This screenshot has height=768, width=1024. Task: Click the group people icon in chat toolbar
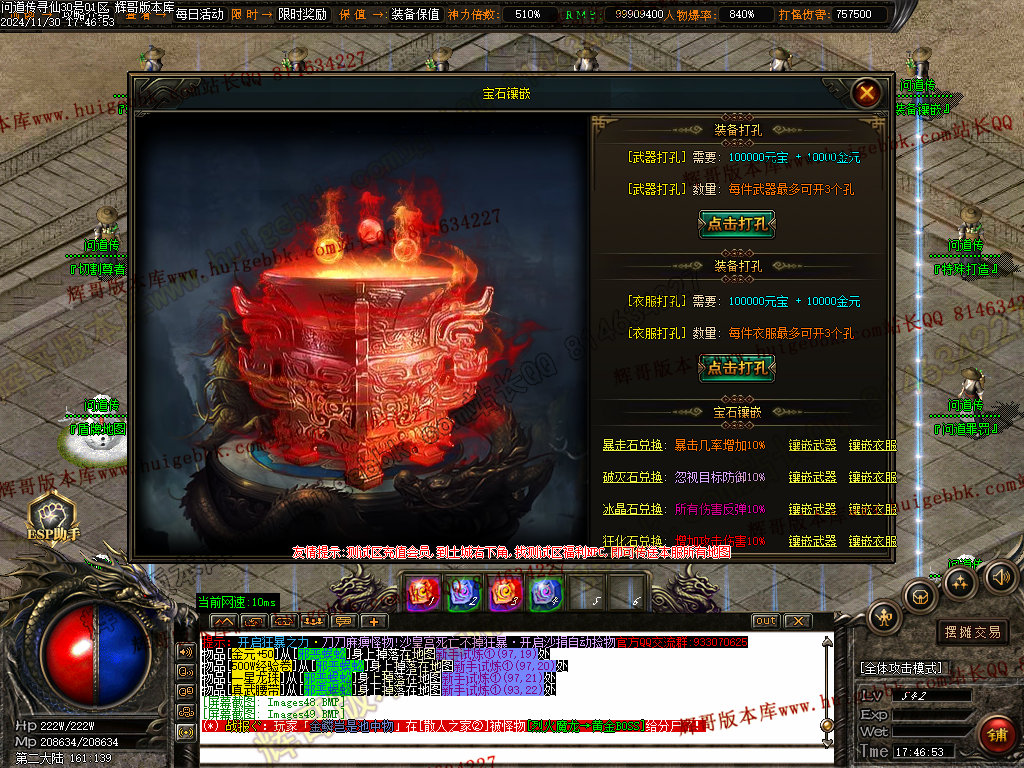pos(313,622)
